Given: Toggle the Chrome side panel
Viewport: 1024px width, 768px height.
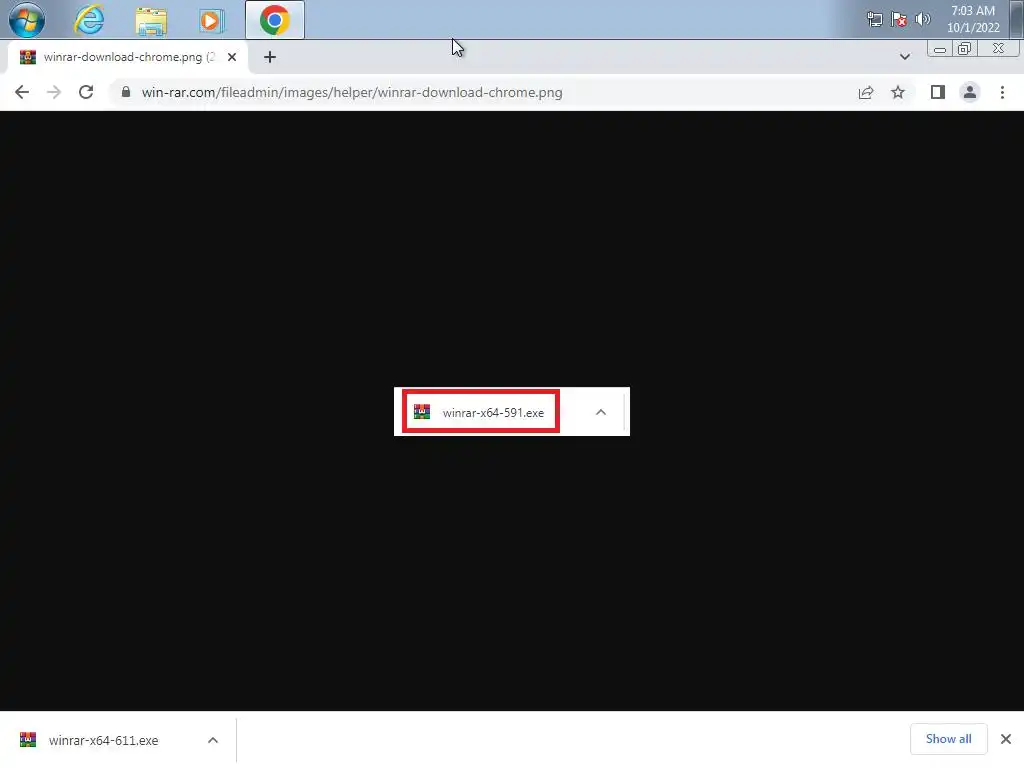Looking at the screenshot, I should 938,92.
